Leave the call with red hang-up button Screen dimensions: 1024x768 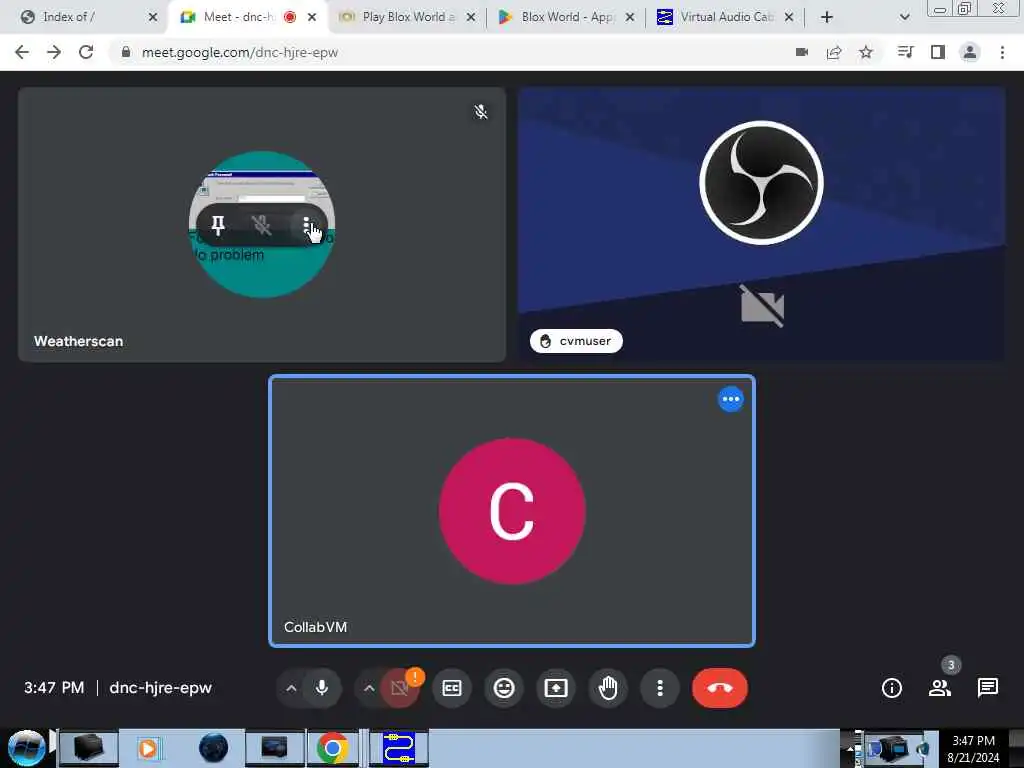[720, 688]
